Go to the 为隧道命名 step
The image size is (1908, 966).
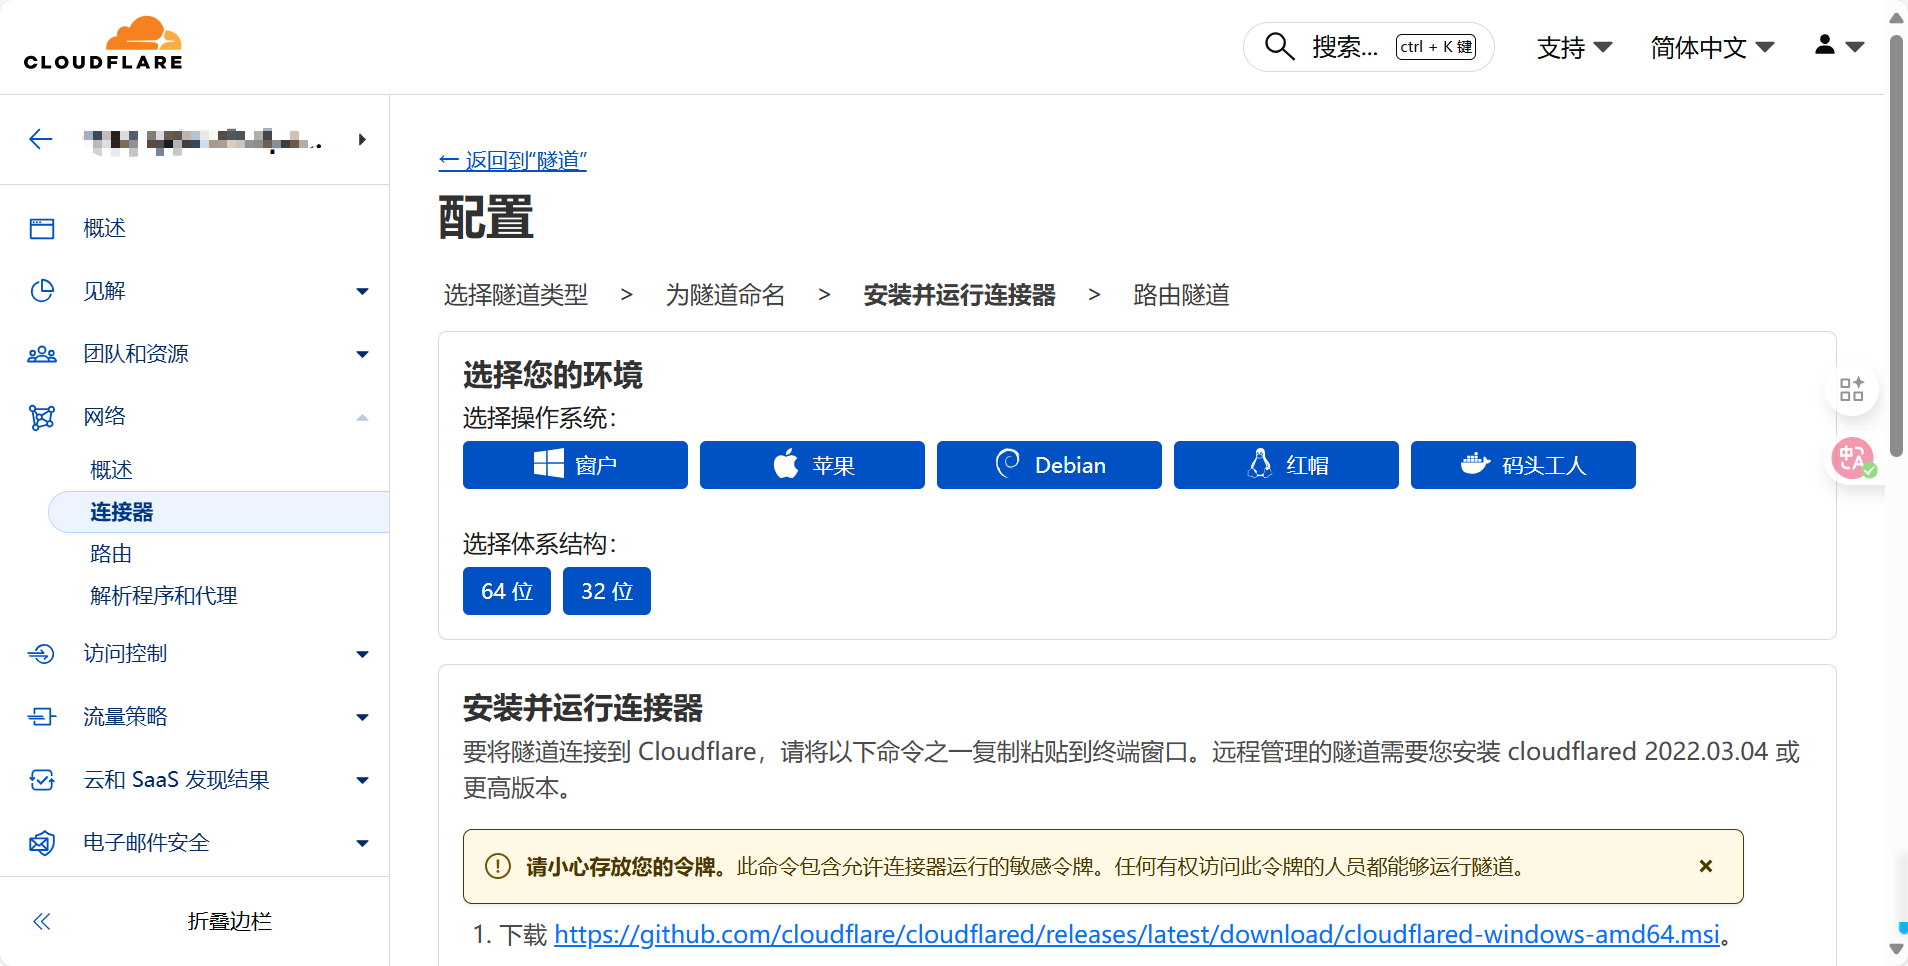point(726,295)
